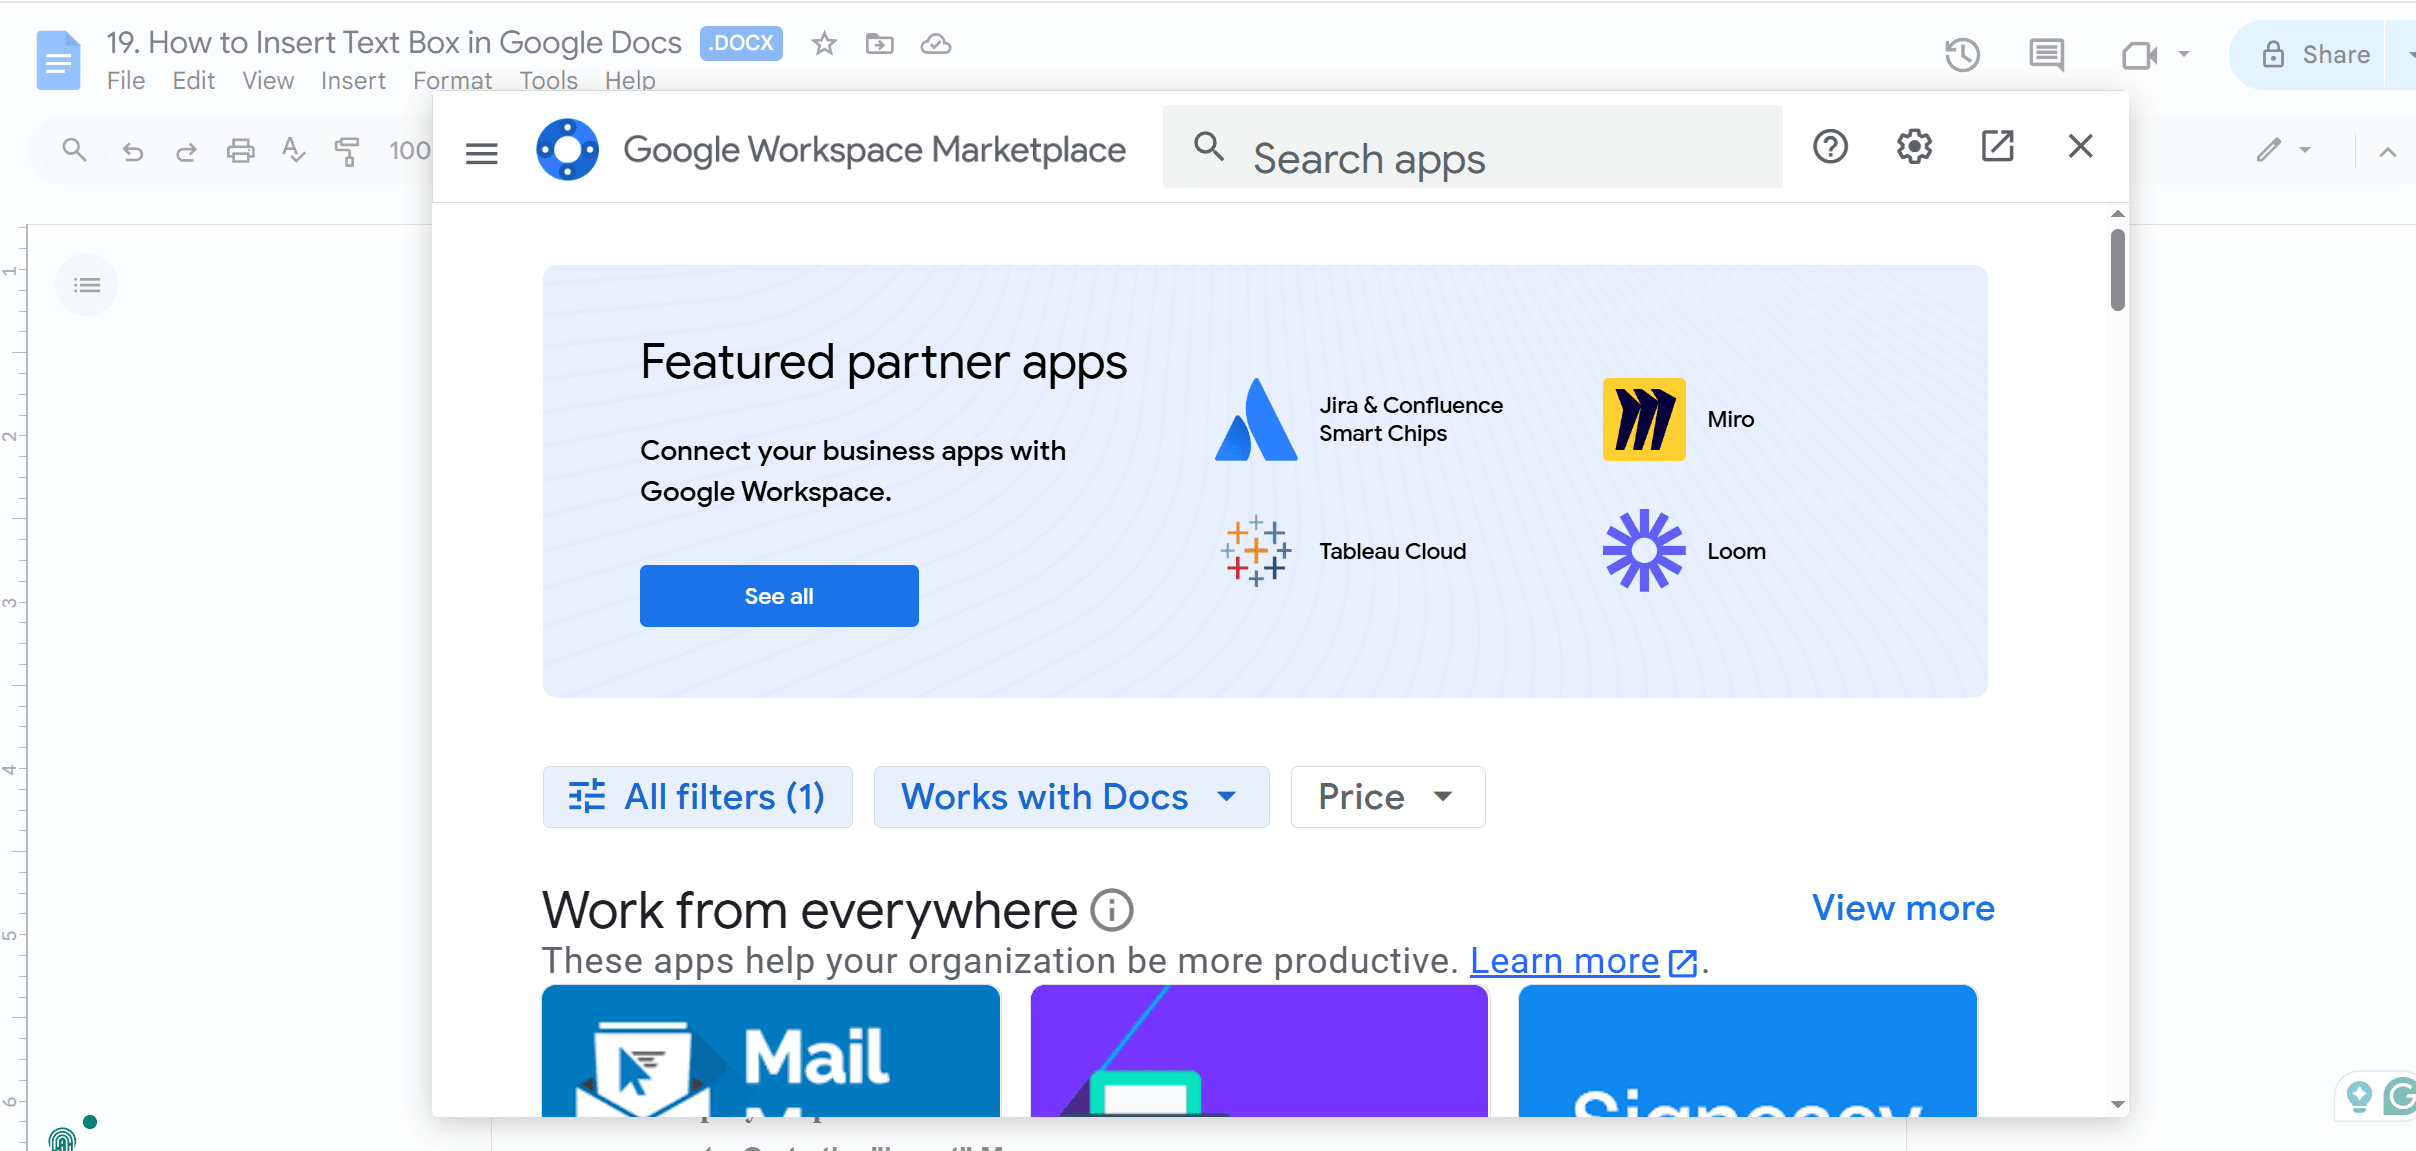Open the Insert menu
The height and width of the screenshot is (1151, 2416).
pyautogui.click(x=353, y=80)
